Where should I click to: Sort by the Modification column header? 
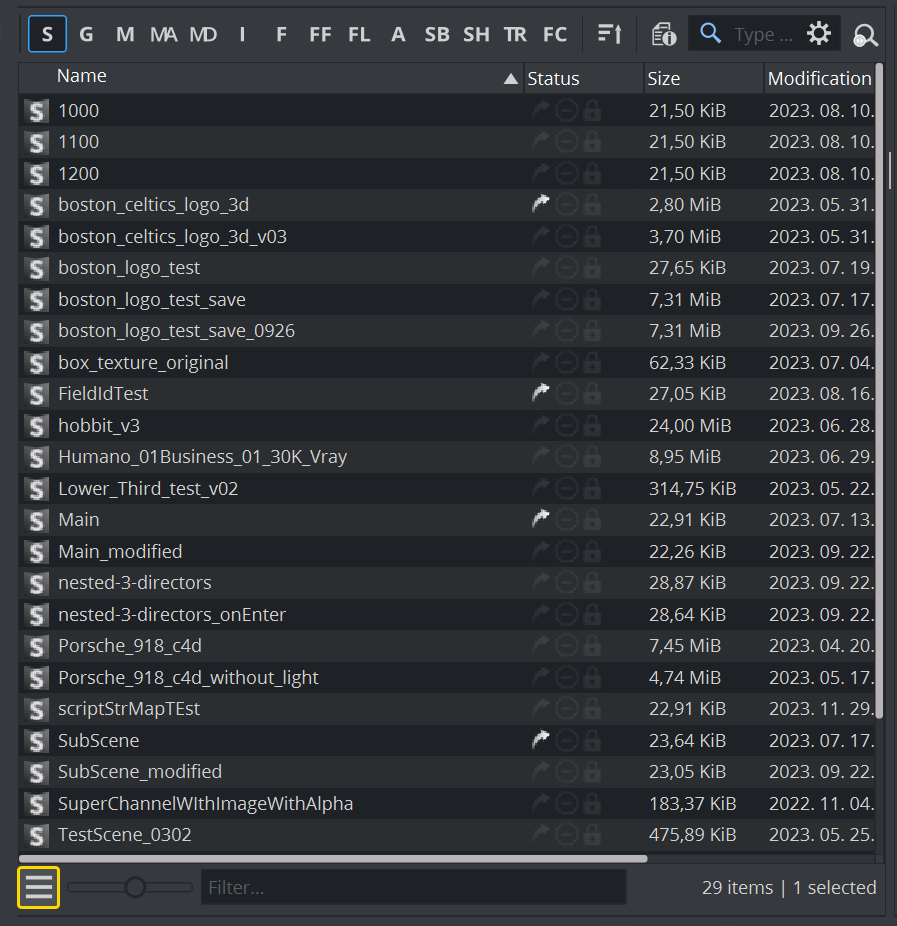click(819, 79)
